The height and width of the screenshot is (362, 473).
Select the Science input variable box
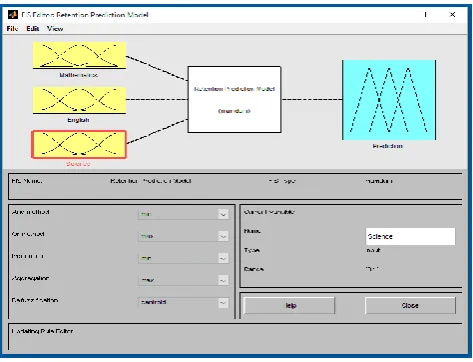click(79, 144)
